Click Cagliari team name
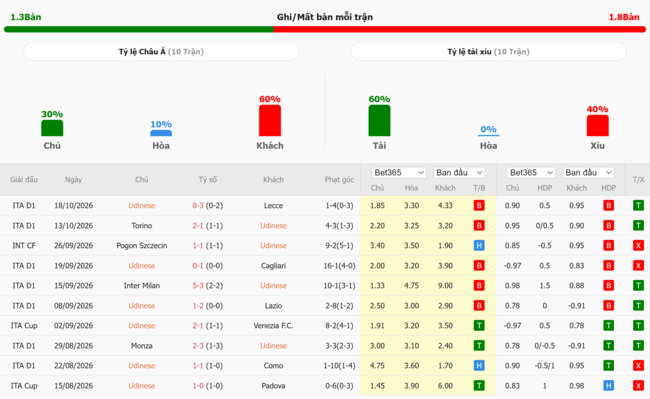Screen dimensions: 650x399 [x=273, y=266]
